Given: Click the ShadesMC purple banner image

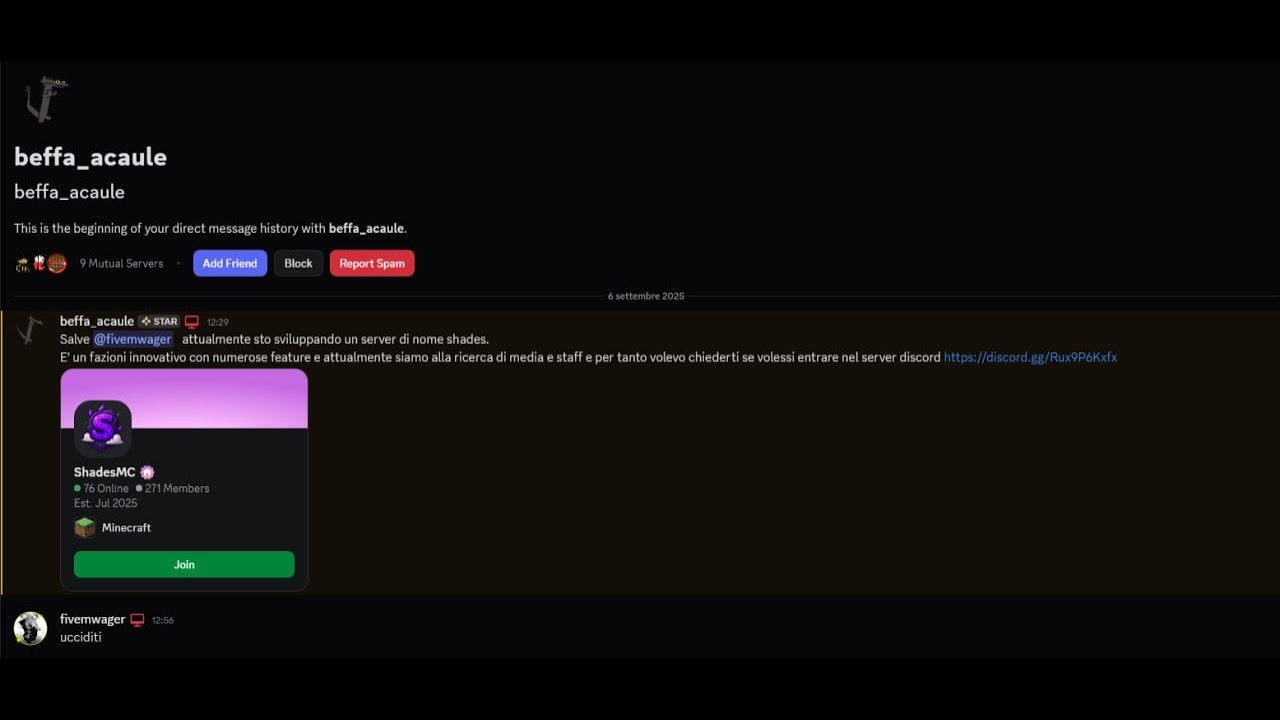Looking at the screenshot, I should [184, 398].
